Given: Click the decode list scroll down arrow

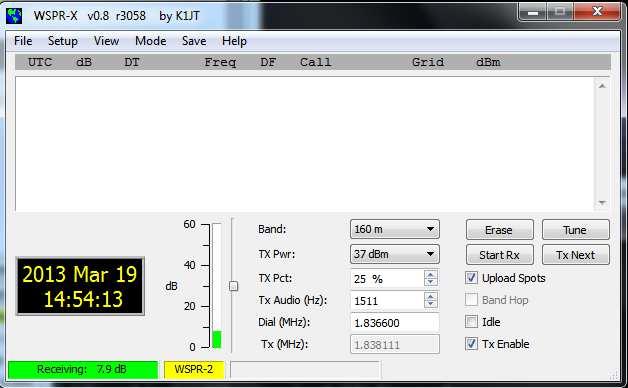Looking at the screenshot, I should point(602,203).
